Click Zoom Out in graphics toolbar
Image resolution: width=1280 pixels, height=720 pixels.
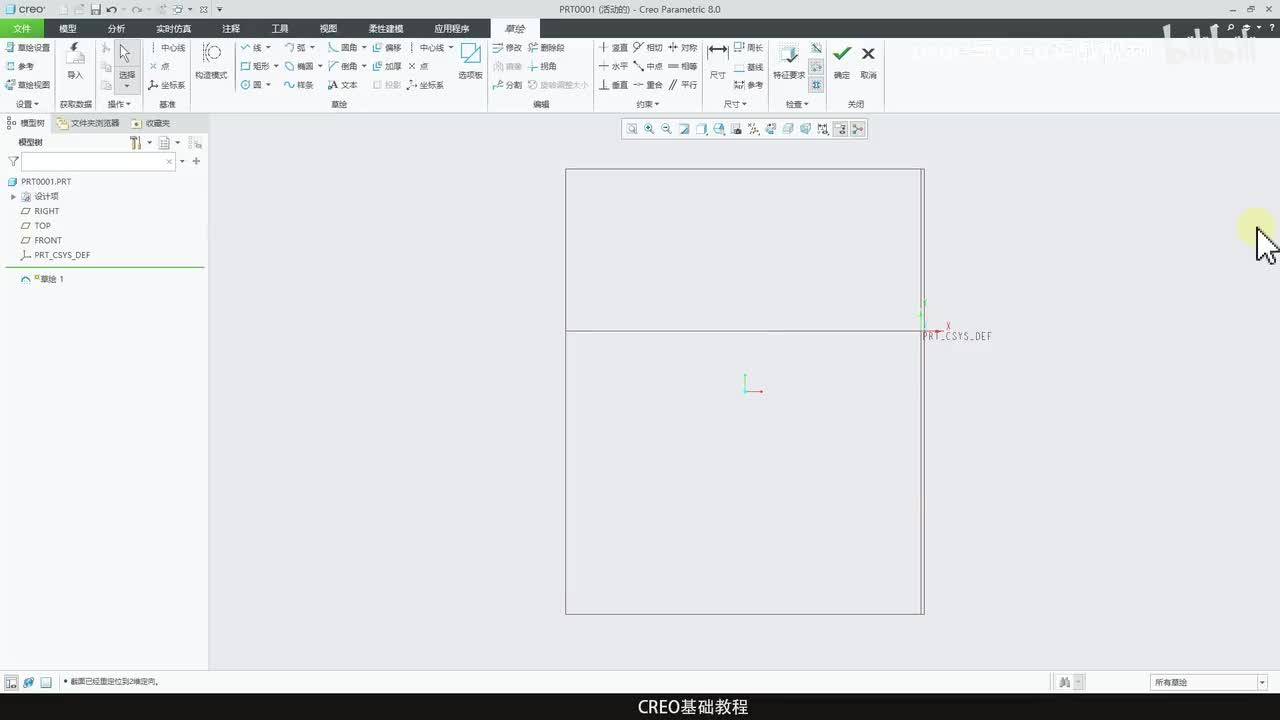tap(666, 129)
